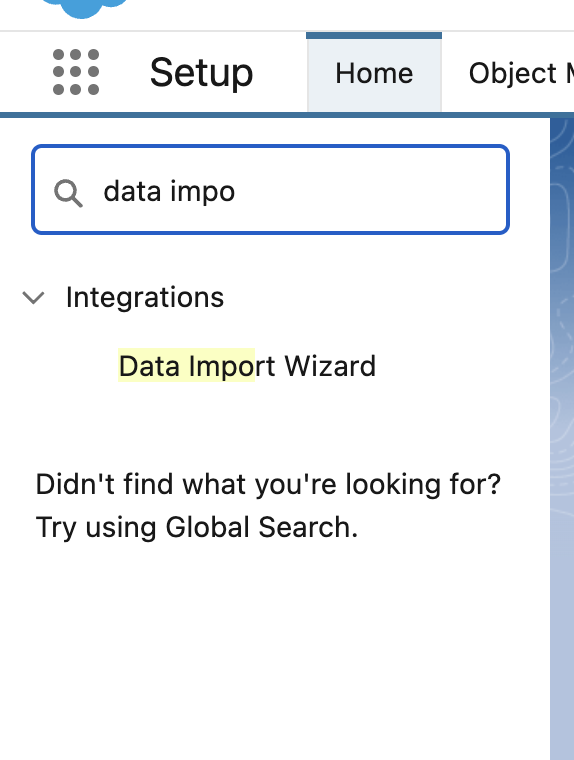Click the Salesforce cloud logo
Image resolution: width=574 pixels, height=760 pixels.
83,8
